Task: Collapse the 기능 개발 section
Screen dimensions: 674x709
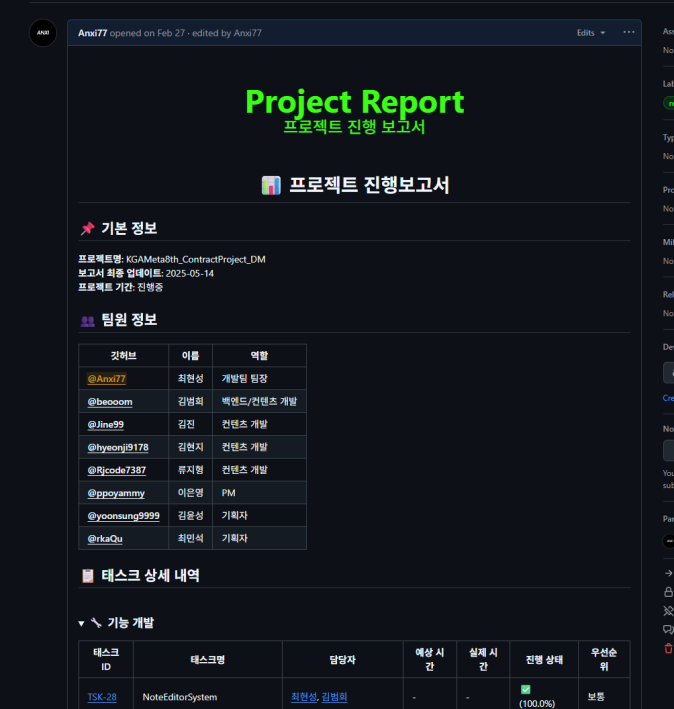Action: tap(81, 624)
